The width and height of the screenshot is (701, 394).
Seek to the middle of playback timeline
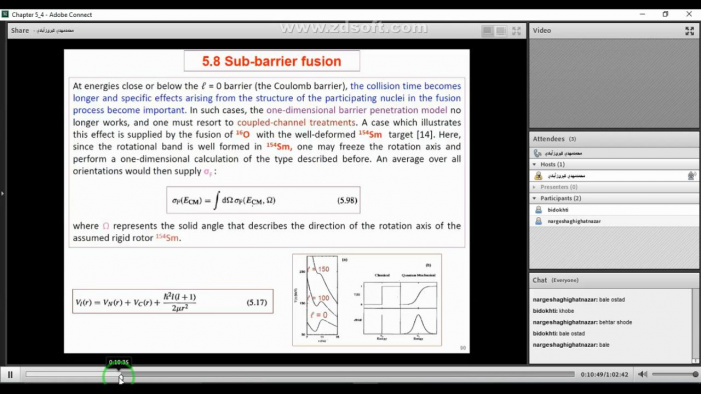coord(300,374)
